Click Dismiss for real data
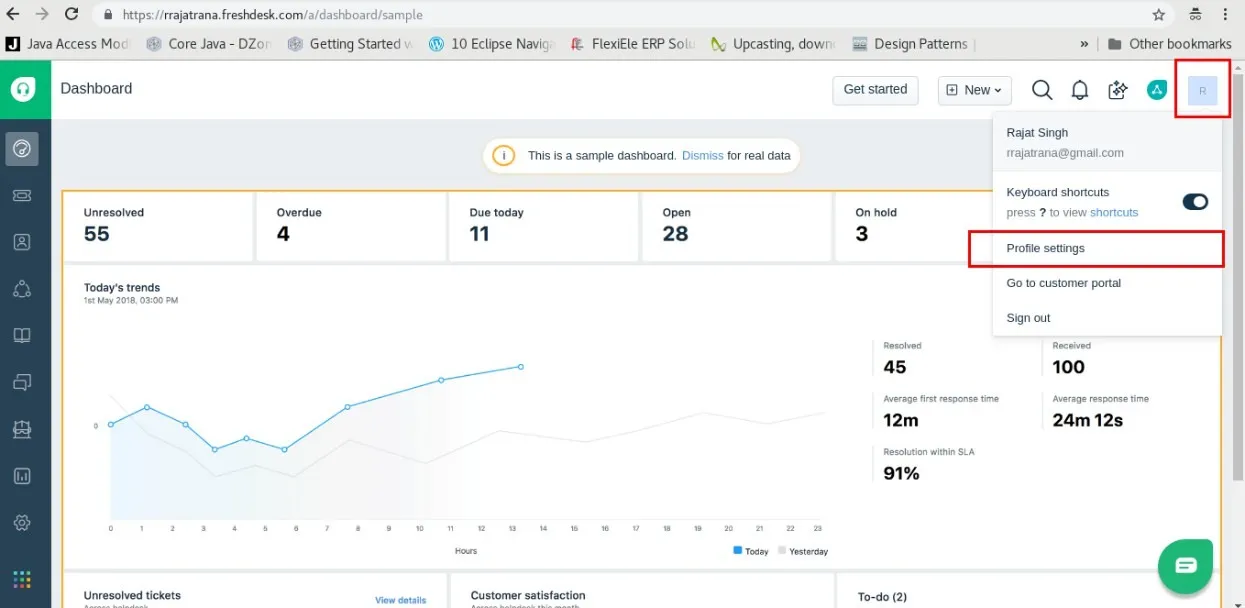This screenshot has width=1245, height=608. pos(702,156)
